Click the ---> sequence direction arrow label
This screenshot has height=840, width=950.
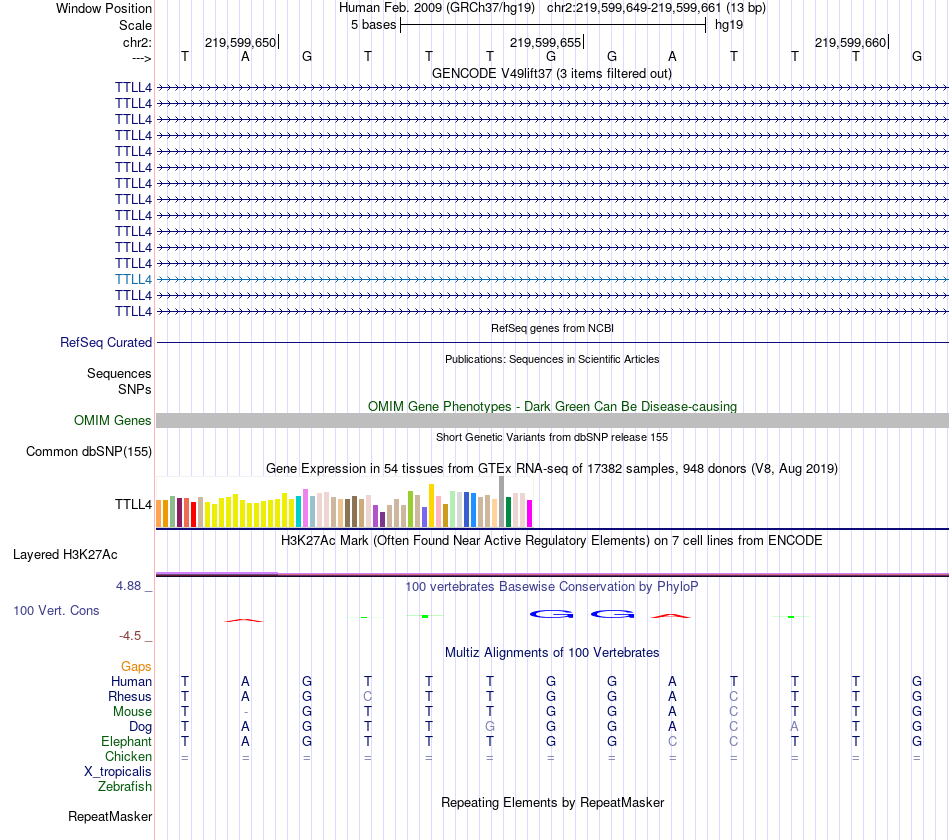[141, 58]
